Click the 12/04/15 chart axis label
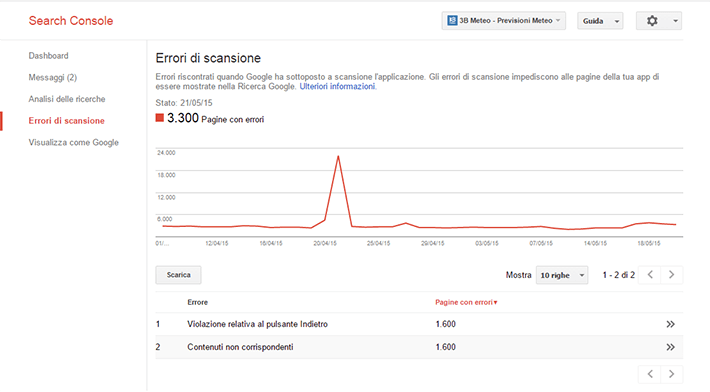This screenshot has height=392, width=710. click(x=216, y=244)
